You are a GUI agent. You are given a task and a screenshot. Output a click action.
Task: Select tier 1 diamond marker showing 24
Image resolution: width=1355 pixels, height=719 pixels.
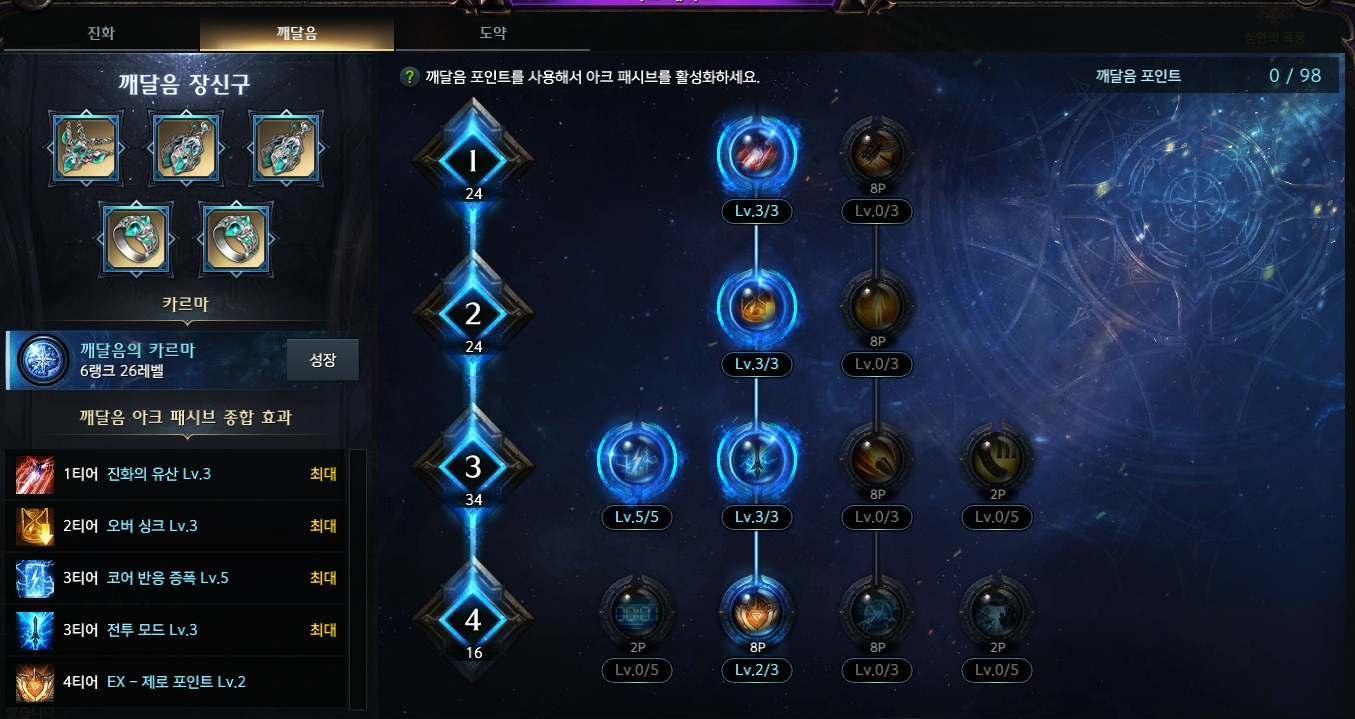click(x=473, y=160)
